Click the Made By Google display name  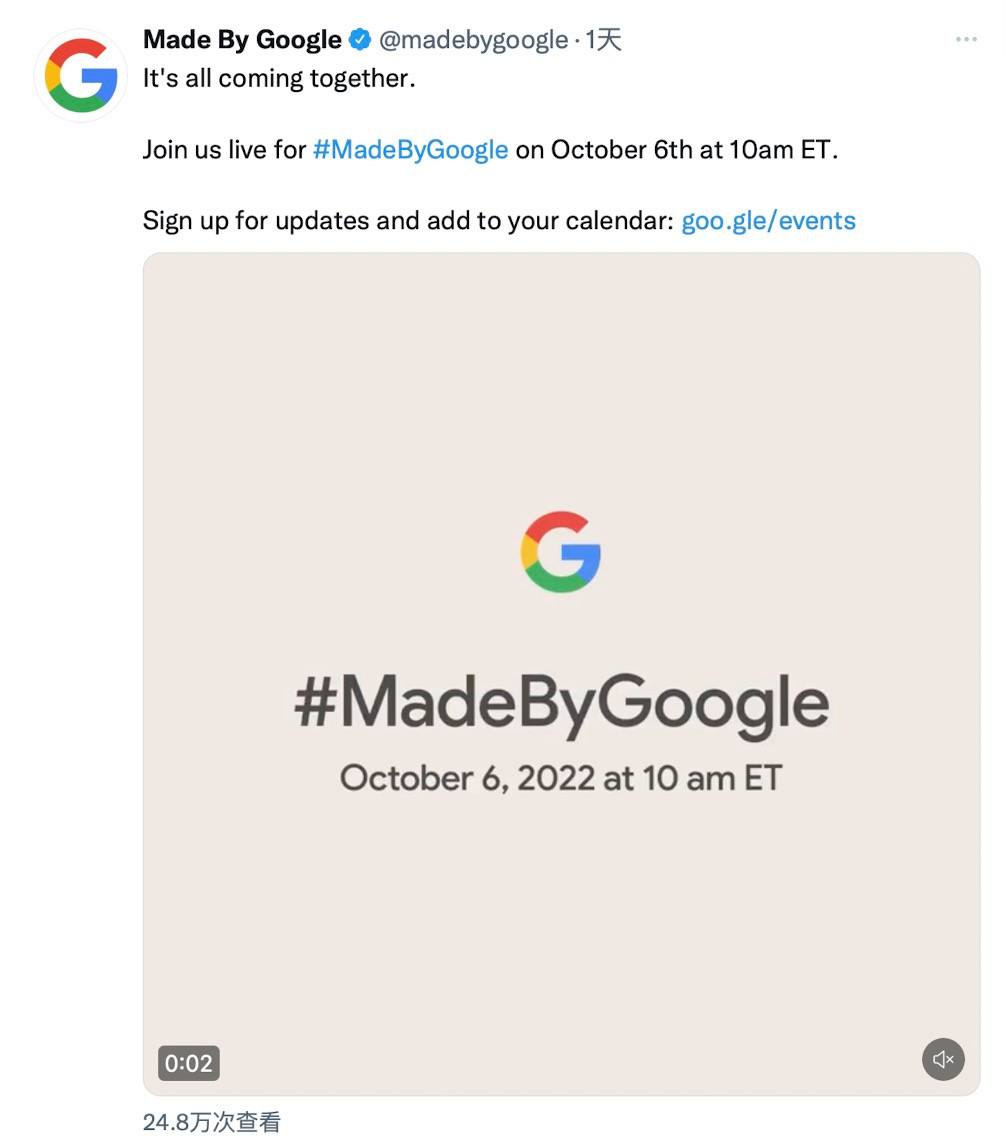pyautogui.click(x=242, y=40)
